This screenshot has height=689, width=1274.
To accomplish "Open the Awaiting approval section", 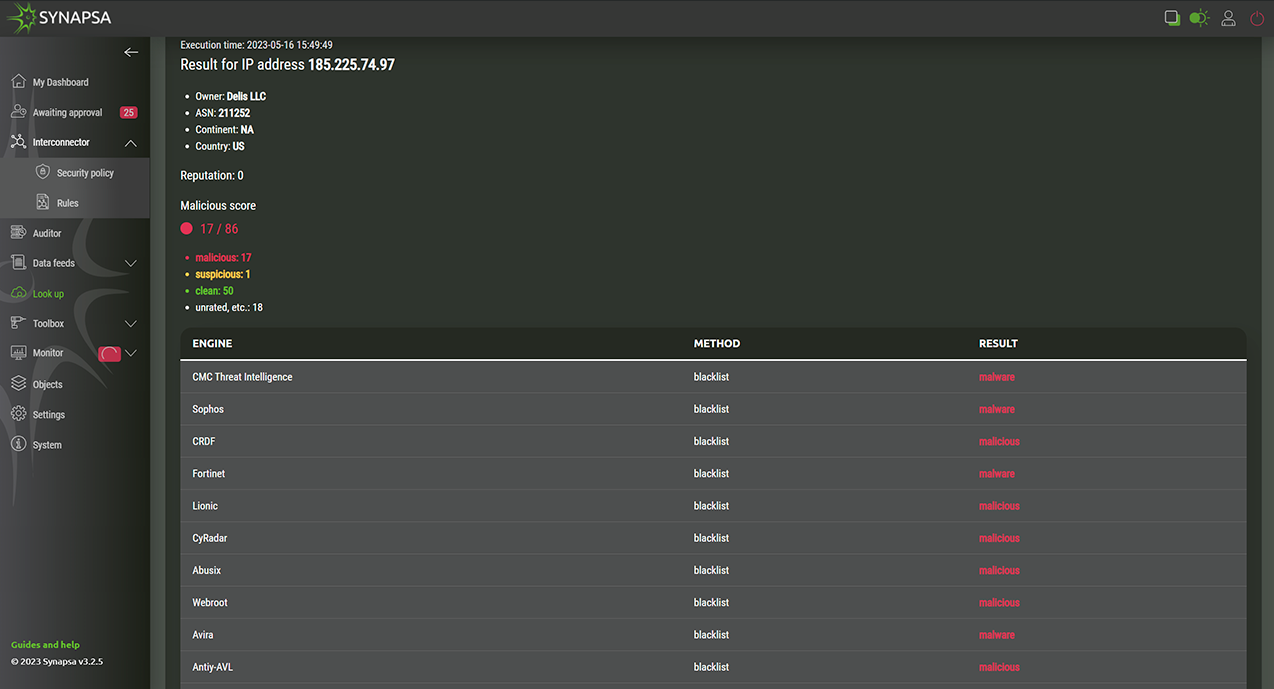I will click(x=67, y=113).
